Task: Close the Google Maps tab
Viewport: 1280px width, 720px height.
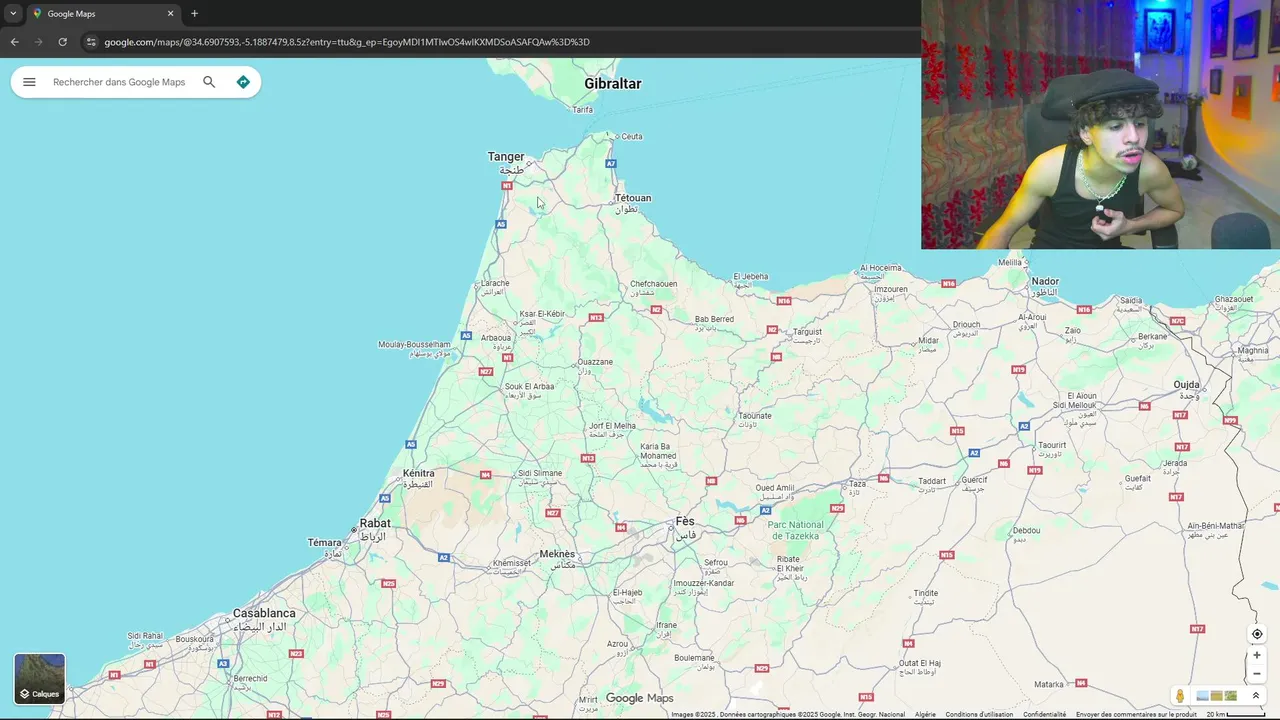Action: (170, 14)
